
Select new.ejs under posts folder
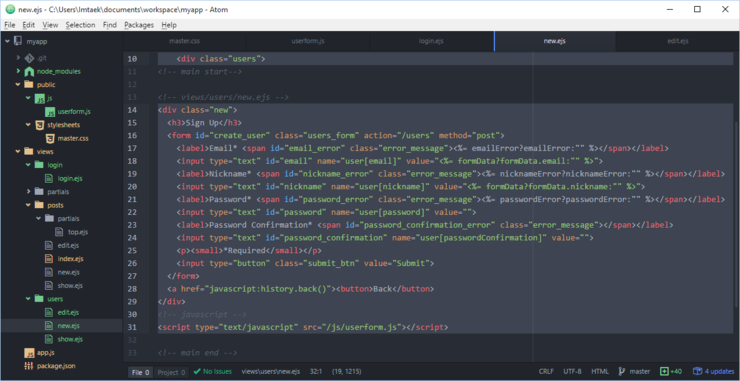click(68, 272)
